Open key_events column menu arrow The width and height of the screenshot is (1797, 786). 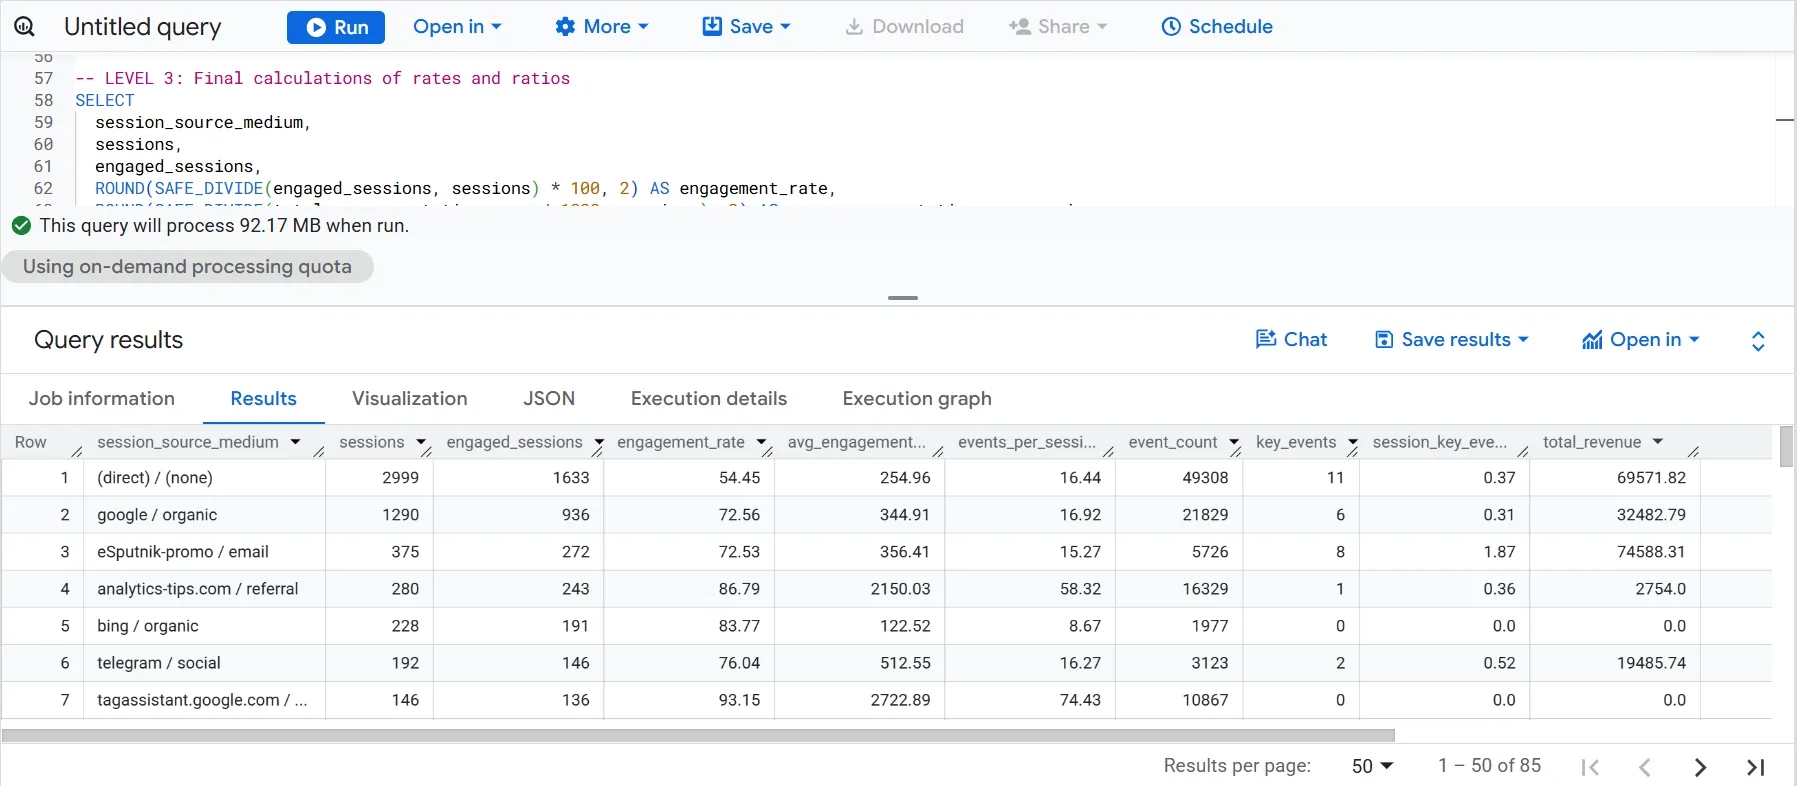point(1352,442)
